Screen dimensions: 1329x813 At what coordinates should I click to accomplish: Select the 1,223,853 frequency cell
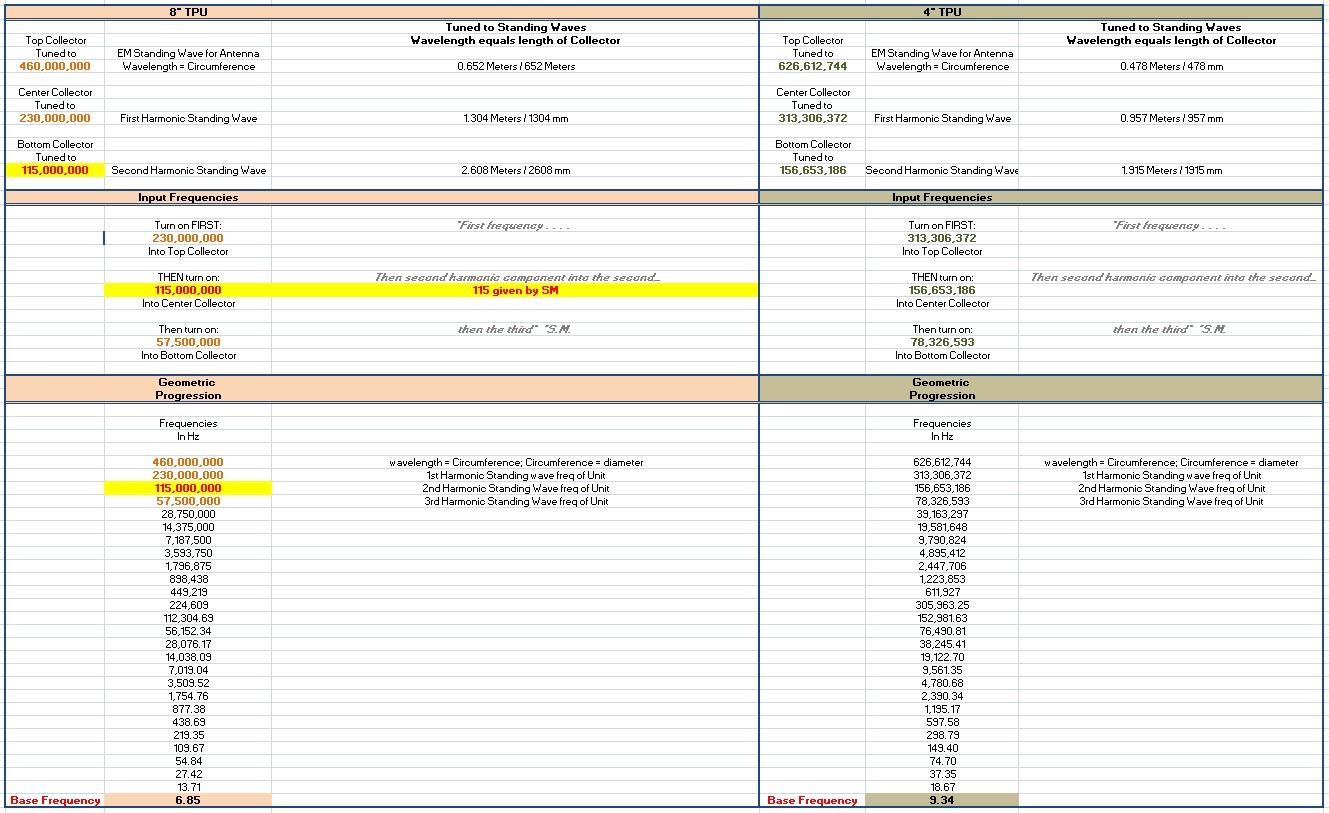(942, 579)
